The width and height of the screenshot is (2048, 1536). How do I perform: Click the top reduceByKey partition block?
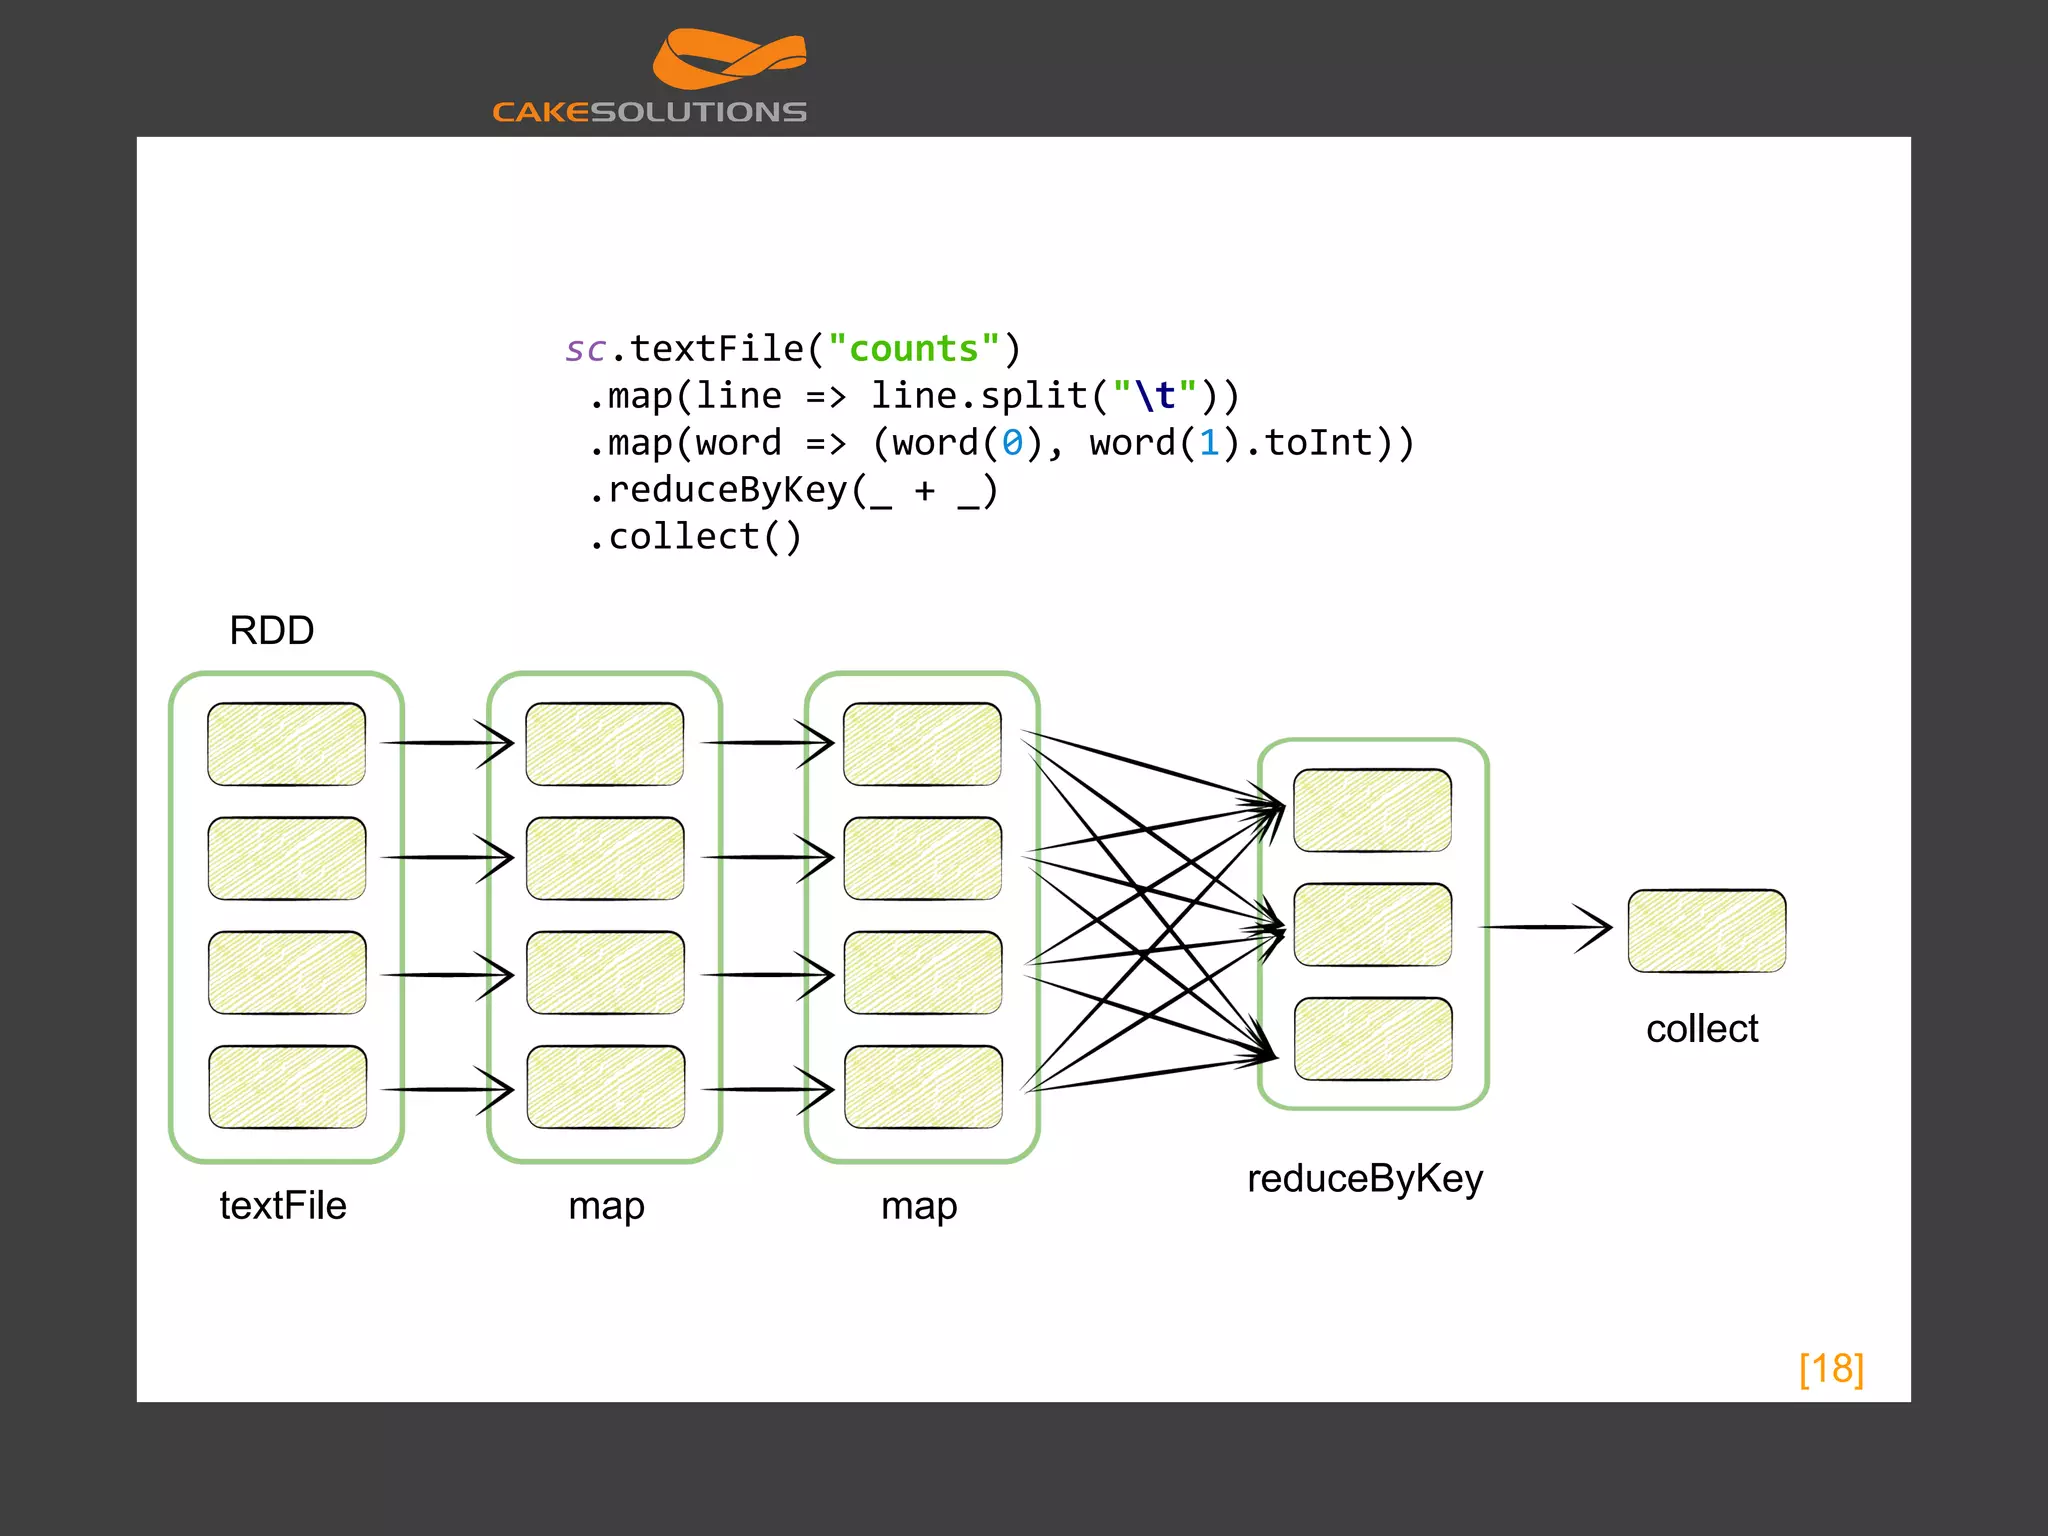tap(1372, 810)
